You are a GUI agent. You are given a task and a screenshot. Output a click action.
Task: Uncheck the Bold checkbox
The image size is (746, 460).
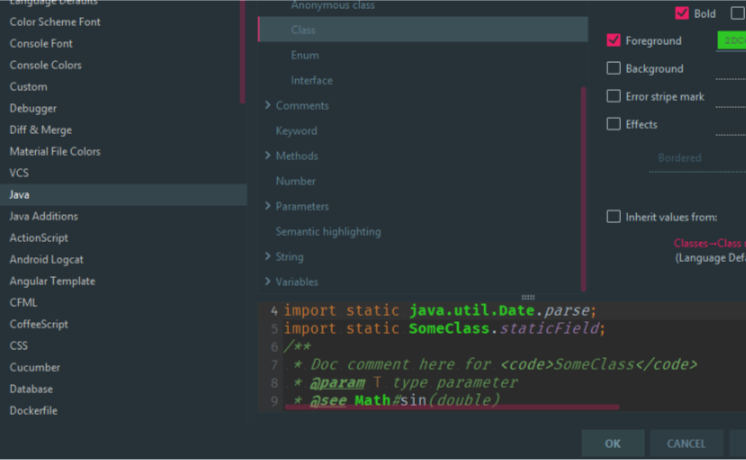tap(682, 14)
